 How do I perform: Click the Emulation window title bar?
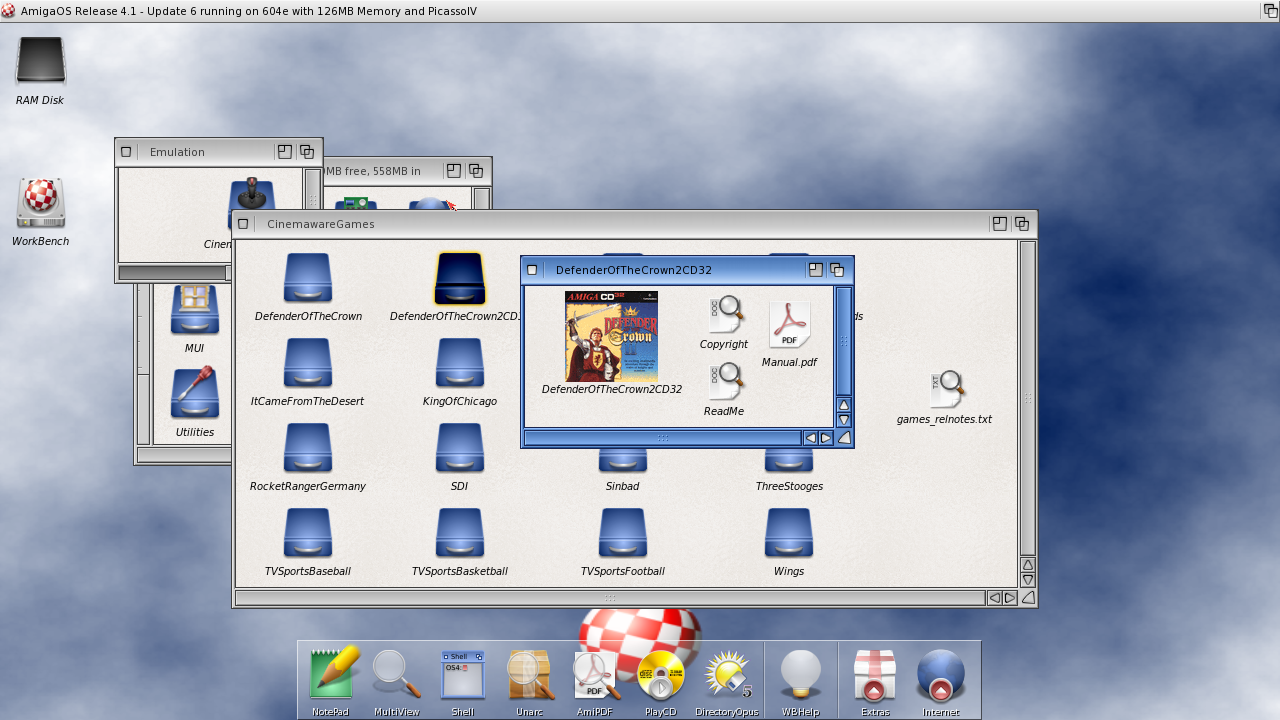coord(205,152)
